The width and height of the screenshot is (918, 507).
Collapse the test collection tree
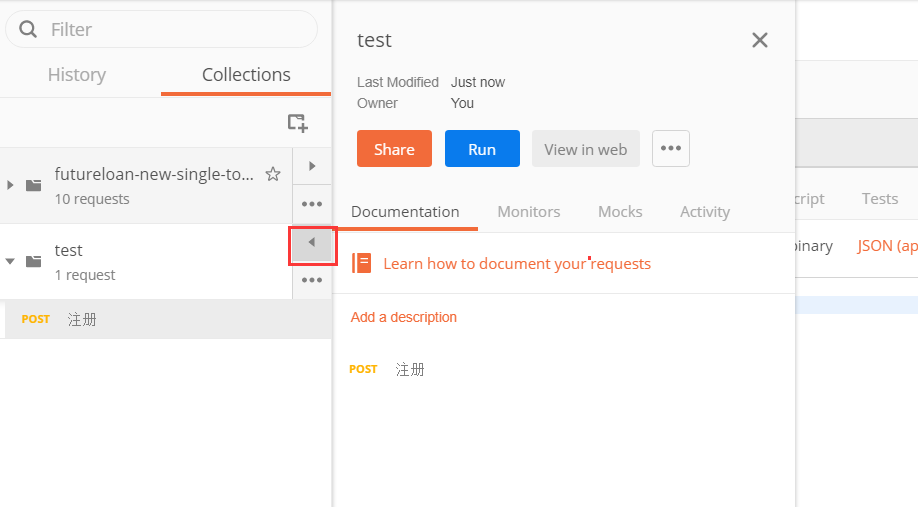coord(11,261)
